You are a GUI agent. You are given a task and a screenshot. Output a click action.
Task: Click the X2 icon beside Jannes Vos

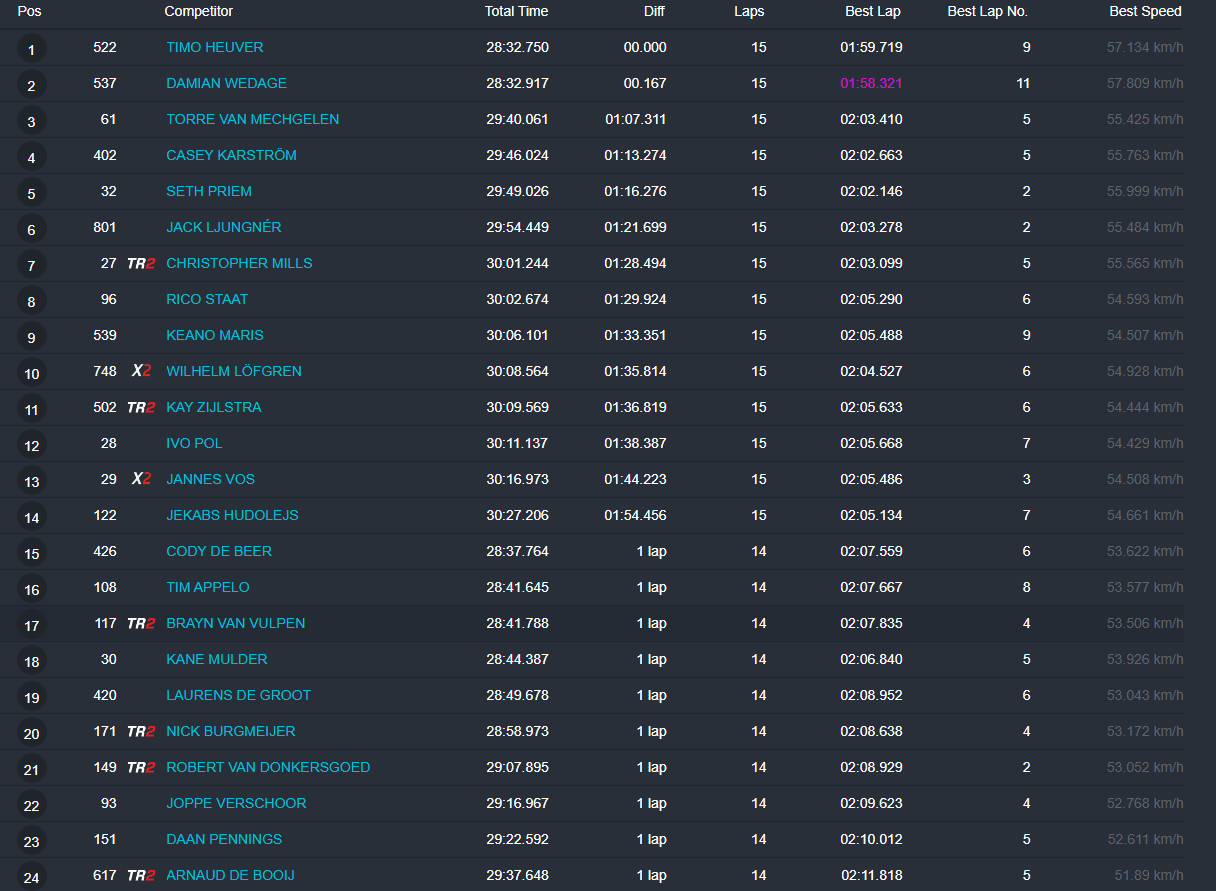(141, 479)
